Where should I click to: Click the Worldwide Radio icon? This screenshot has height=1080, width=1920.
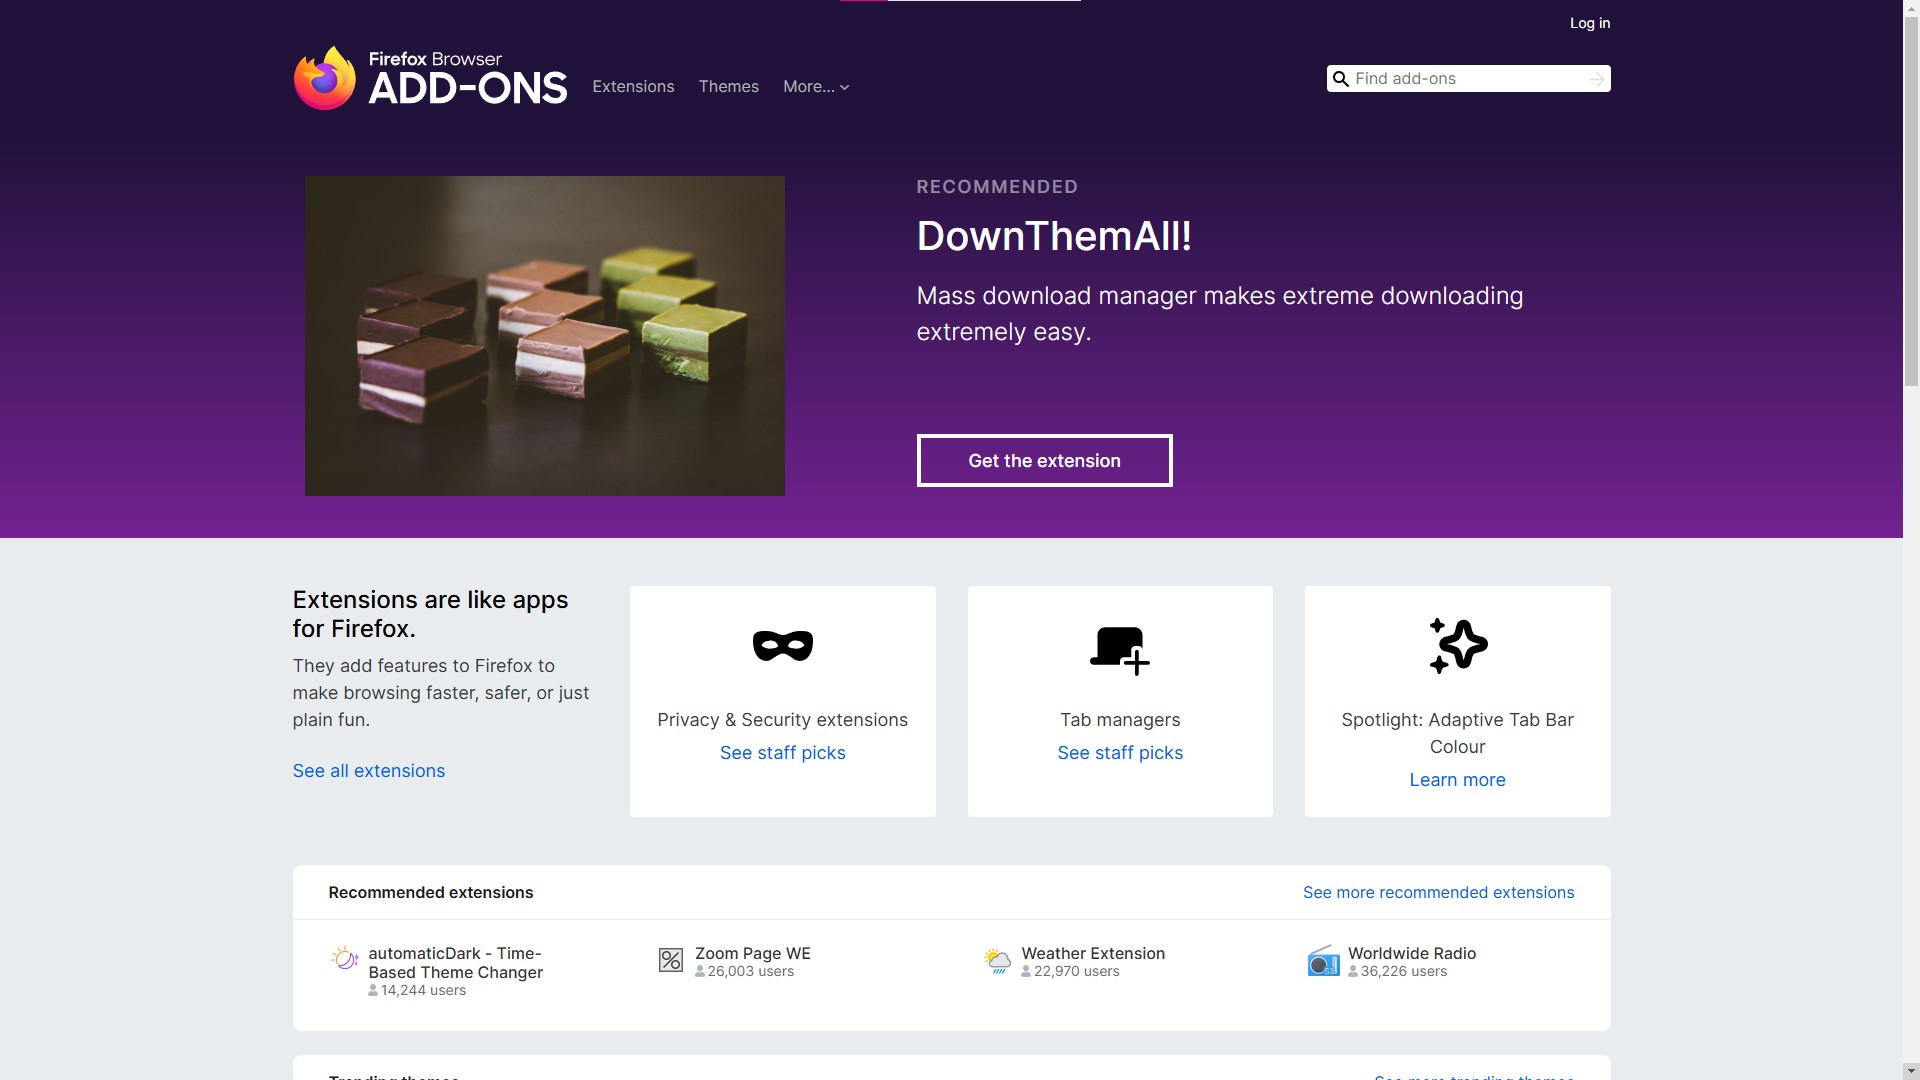tap(1323, 960)
